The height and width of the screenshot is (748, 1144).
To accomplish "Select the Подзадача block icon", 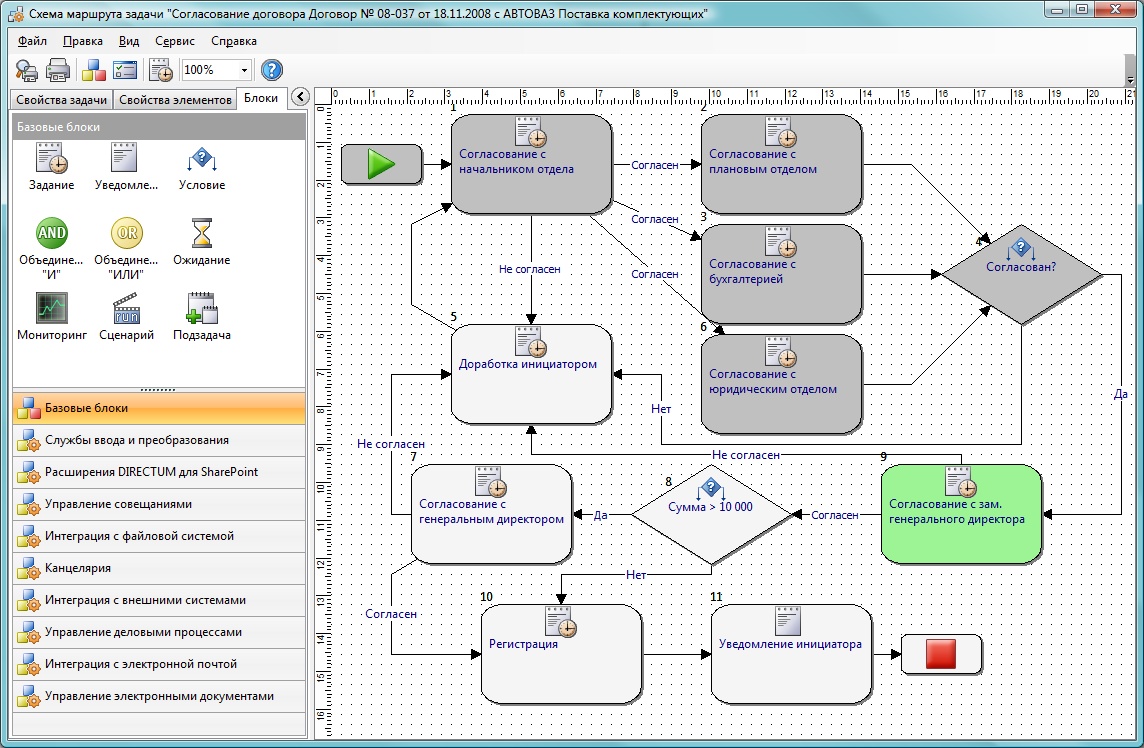I will point(201,308).
